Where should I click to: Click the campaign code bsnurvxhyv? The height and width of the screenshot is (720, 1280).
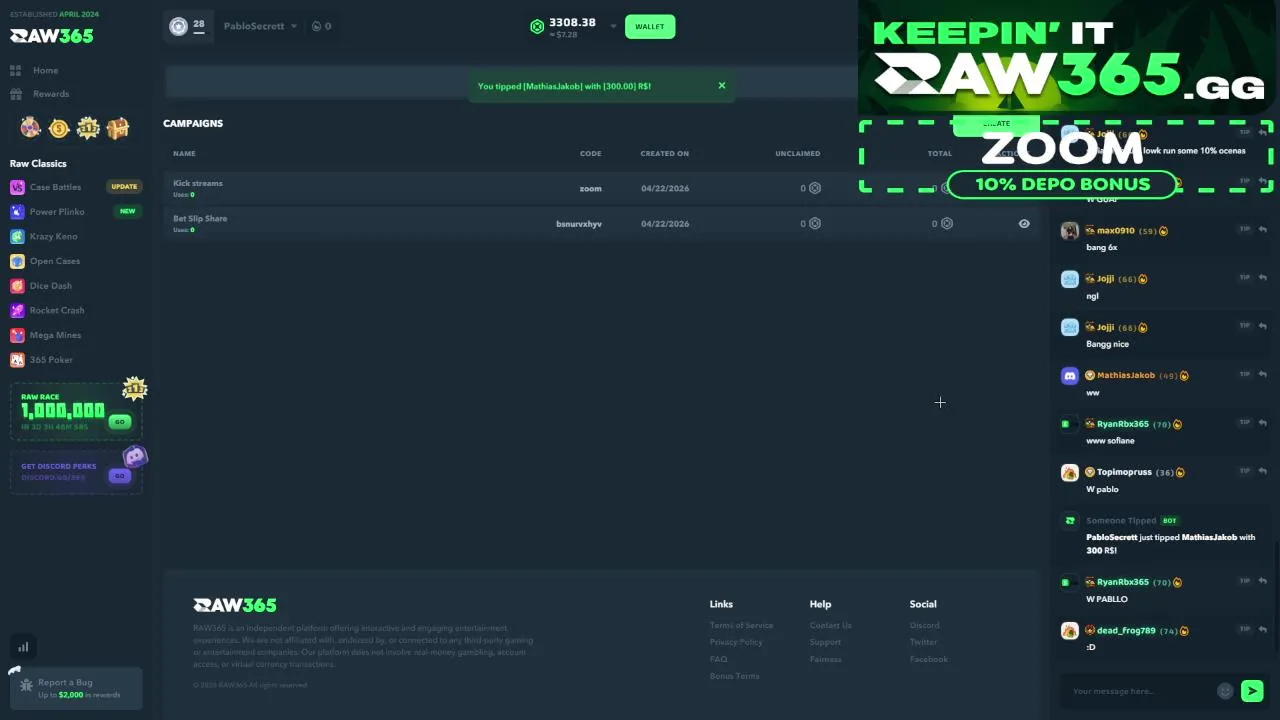pyautogui.click(x=579, y=224)
